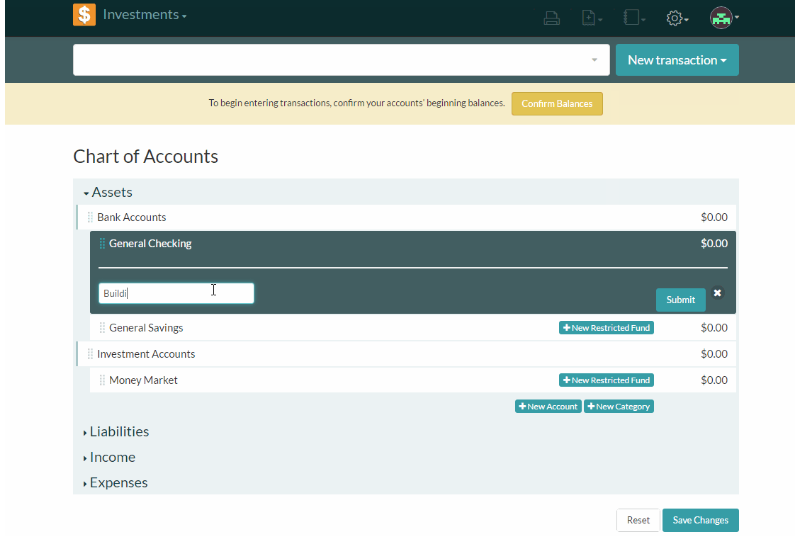Open the settings gear menu

[x=677, y=18]
